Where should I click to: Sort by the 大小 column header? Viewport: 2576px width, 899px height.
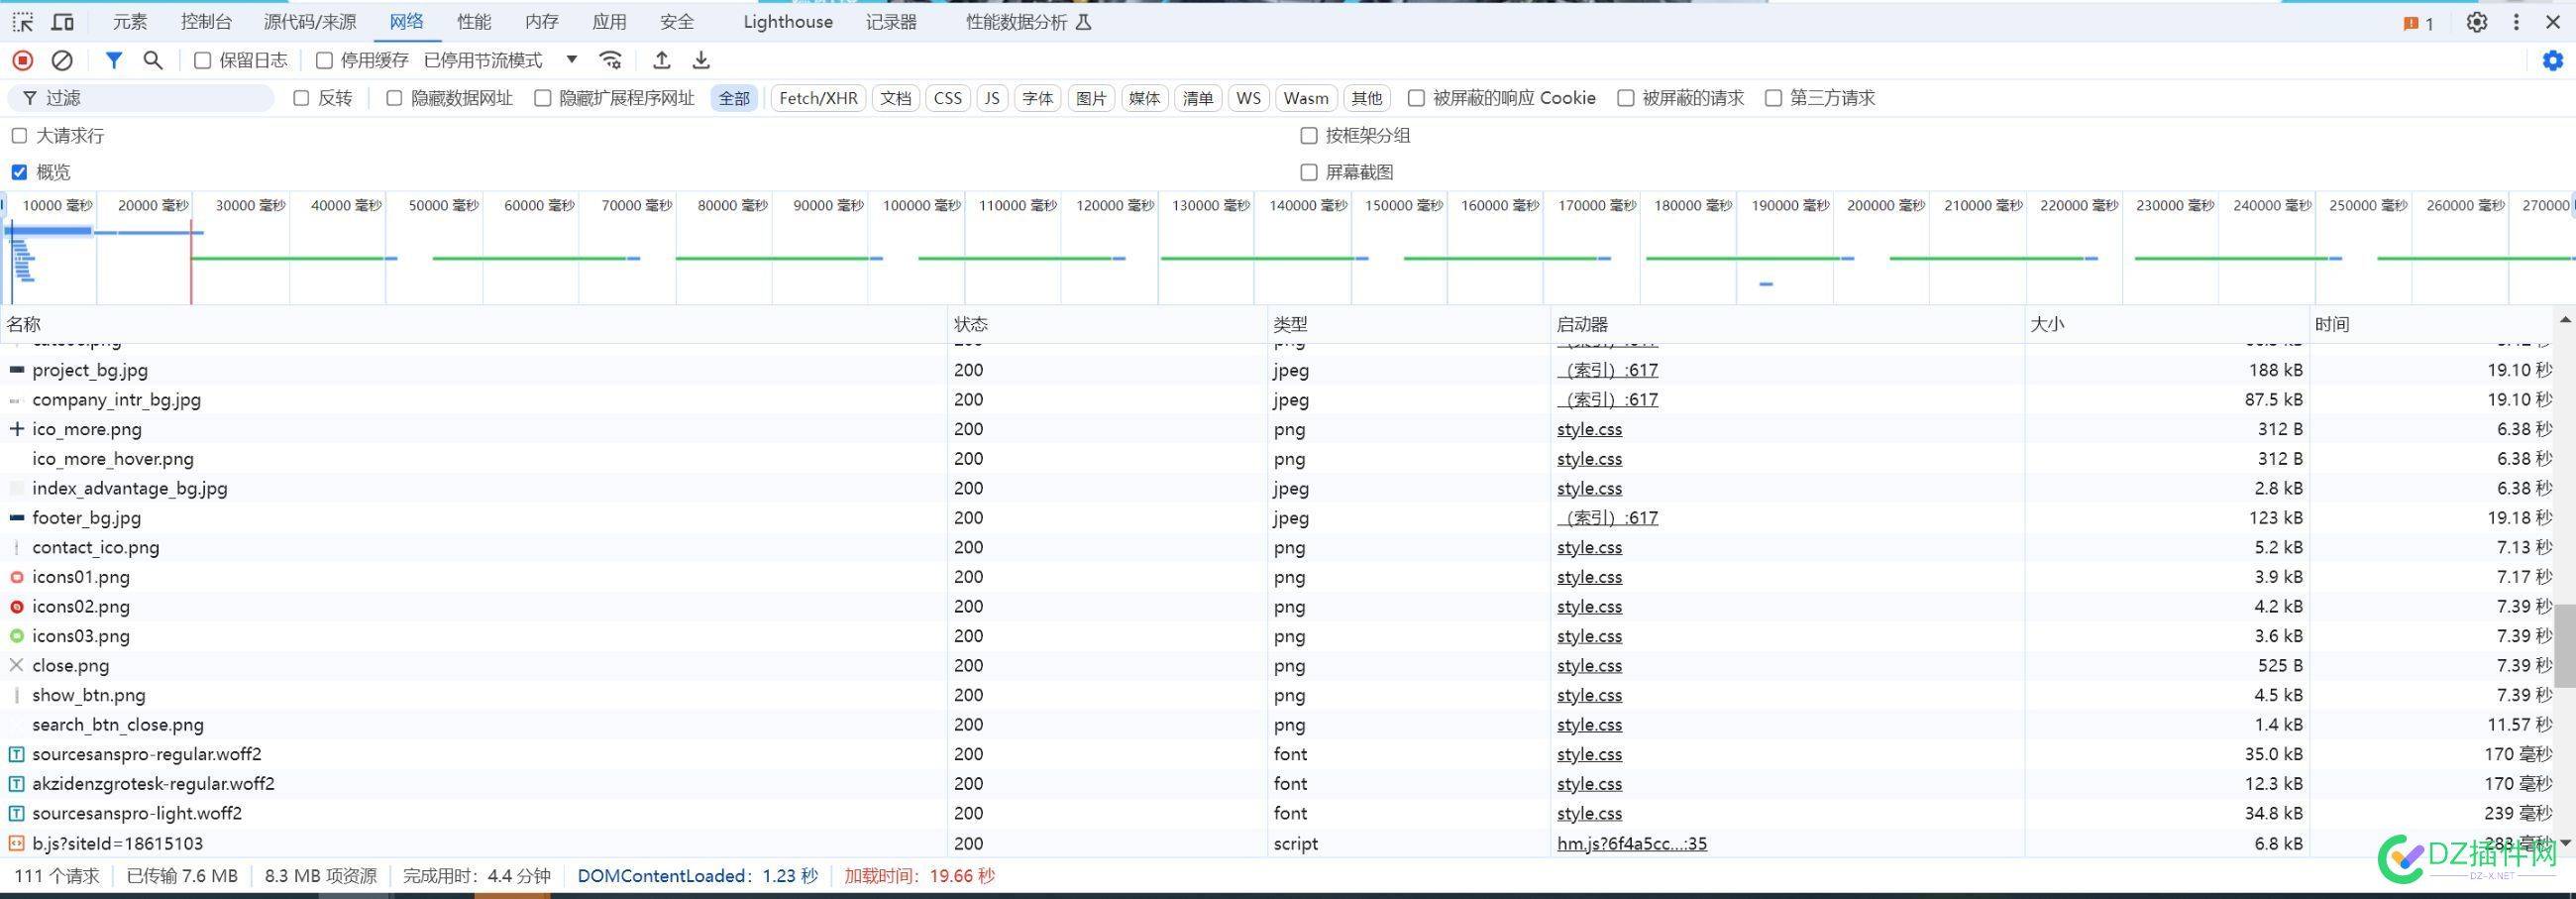click(2167, 324)
